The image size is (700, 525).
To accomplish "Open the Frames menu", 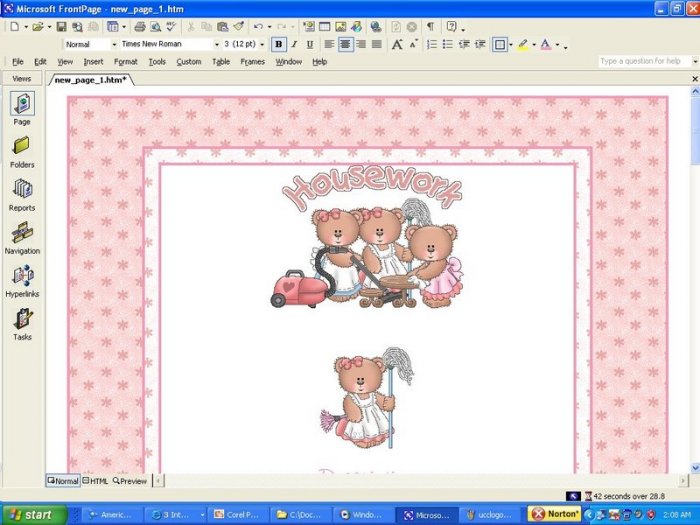I will [252, 62].
